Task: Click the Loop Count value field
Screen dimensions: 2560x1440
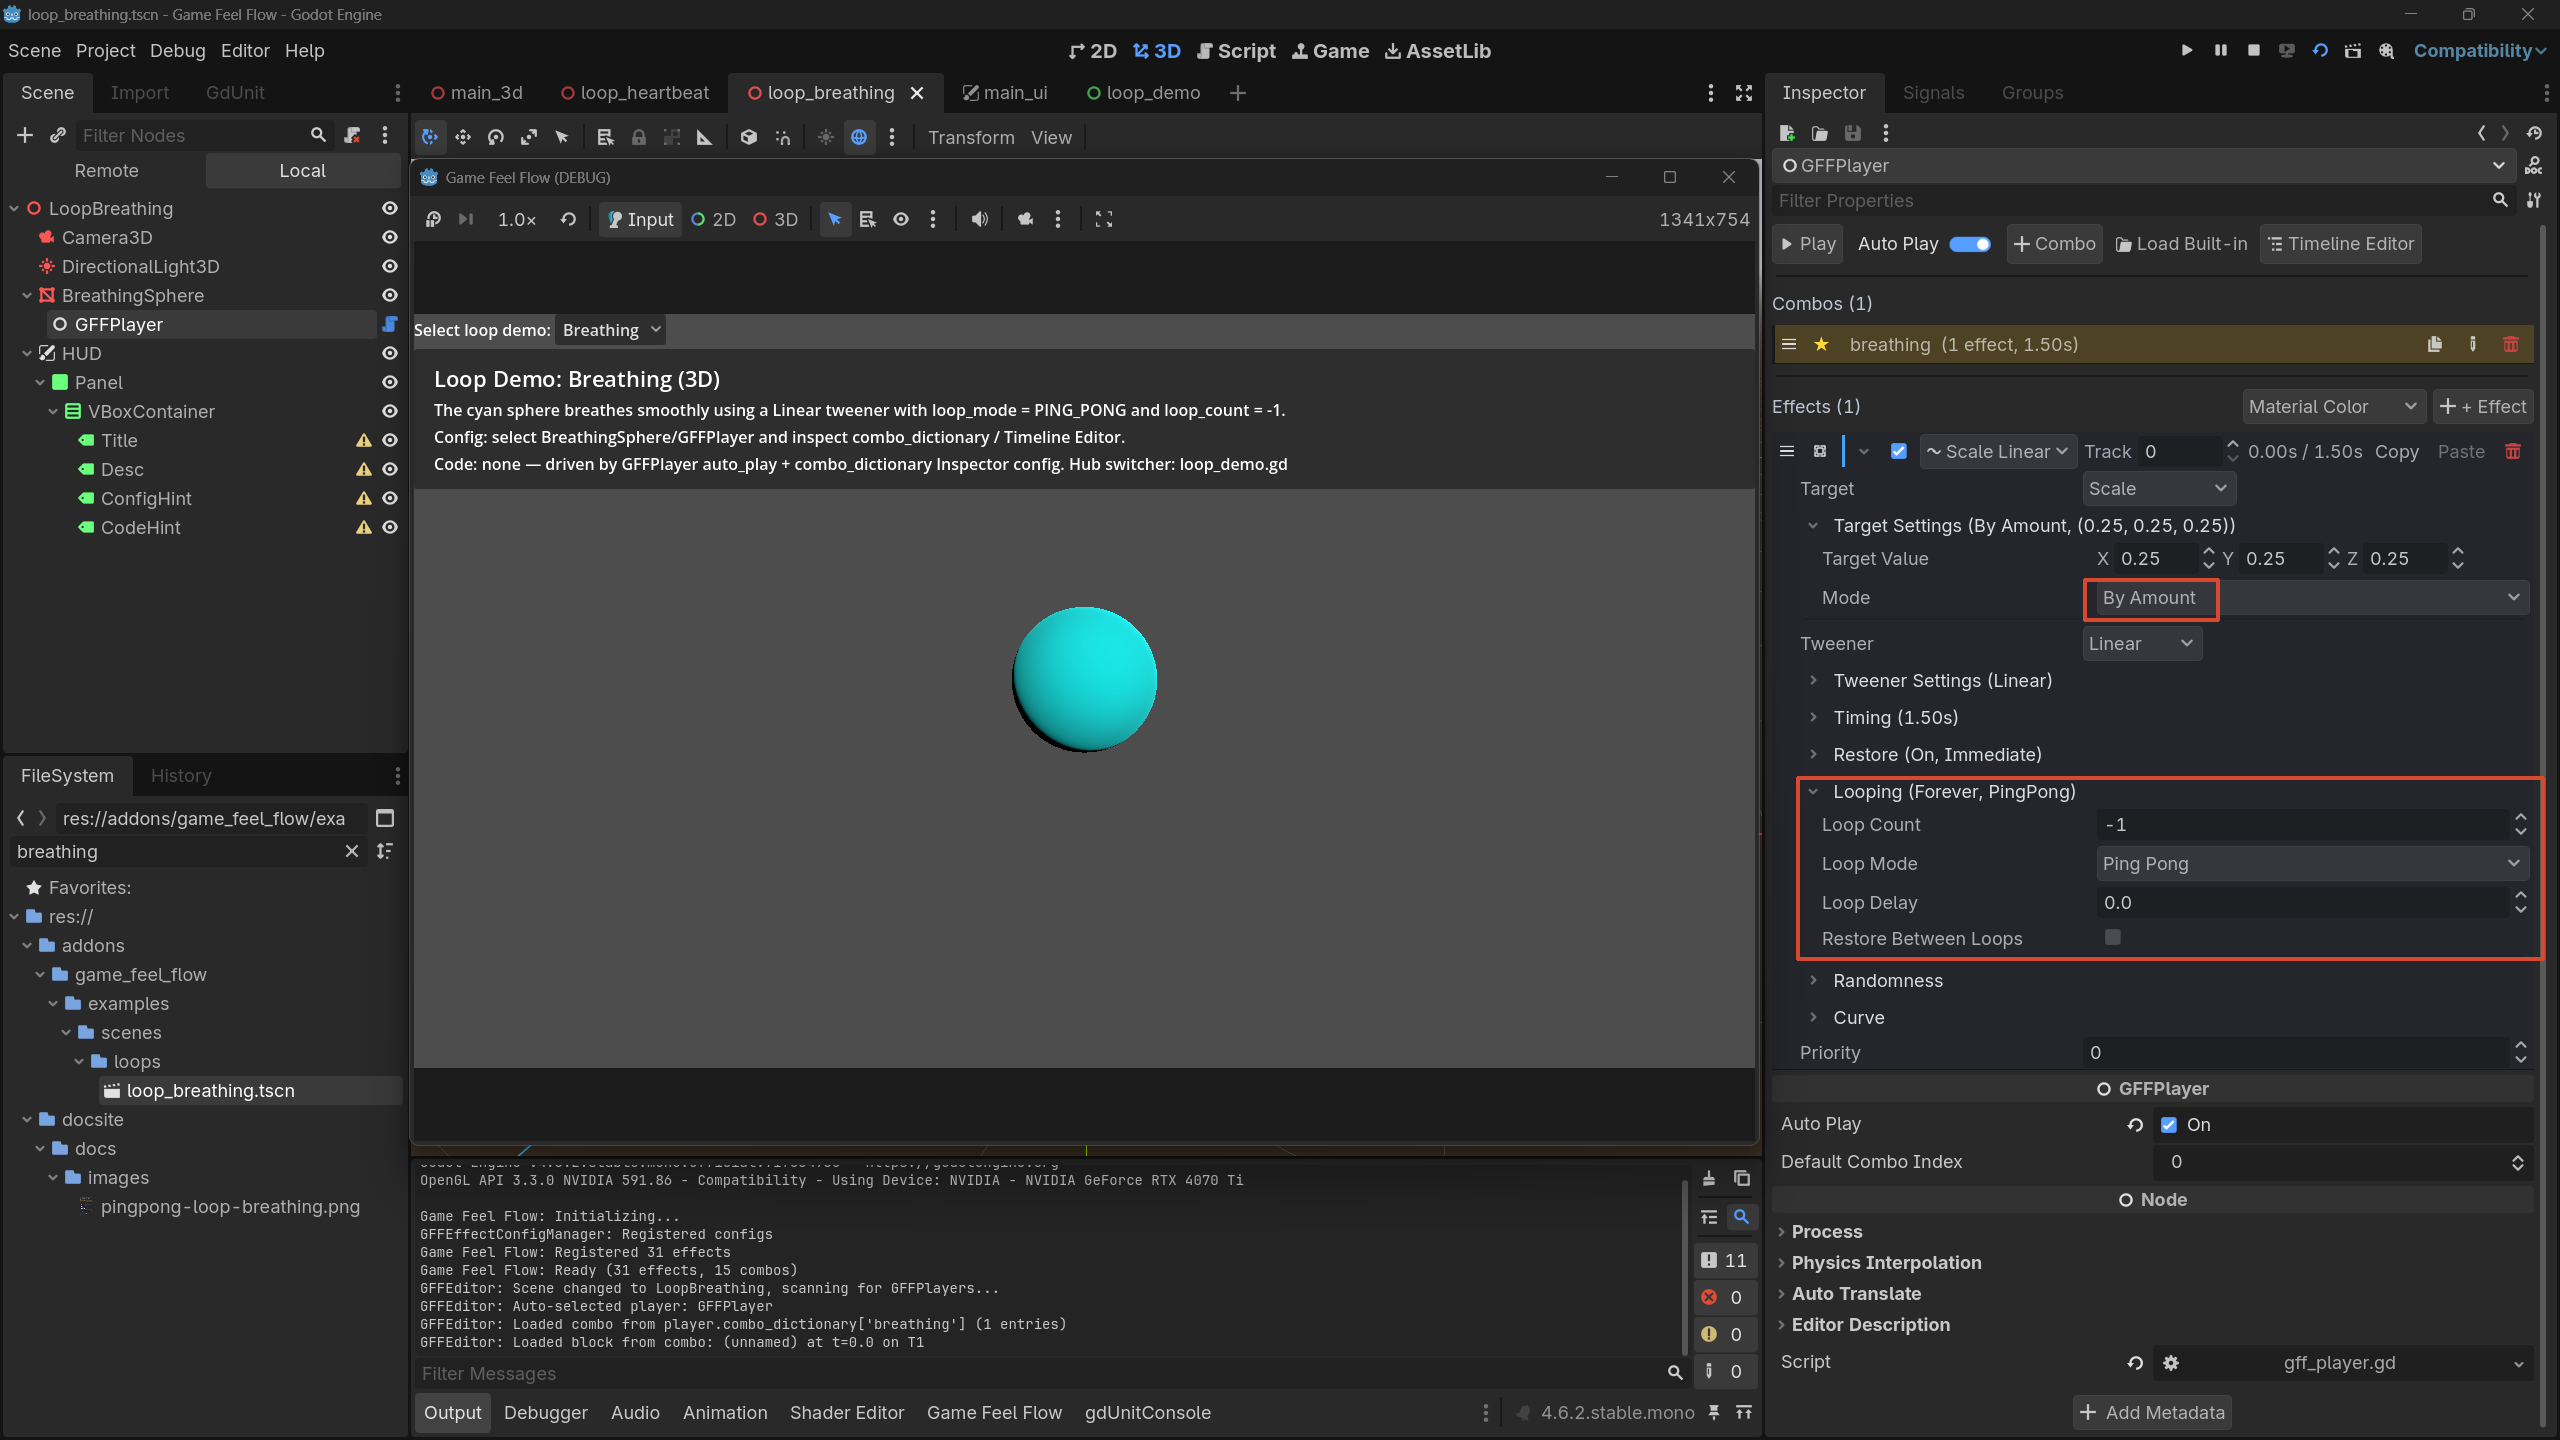Action: click(x=2302, y=824)
